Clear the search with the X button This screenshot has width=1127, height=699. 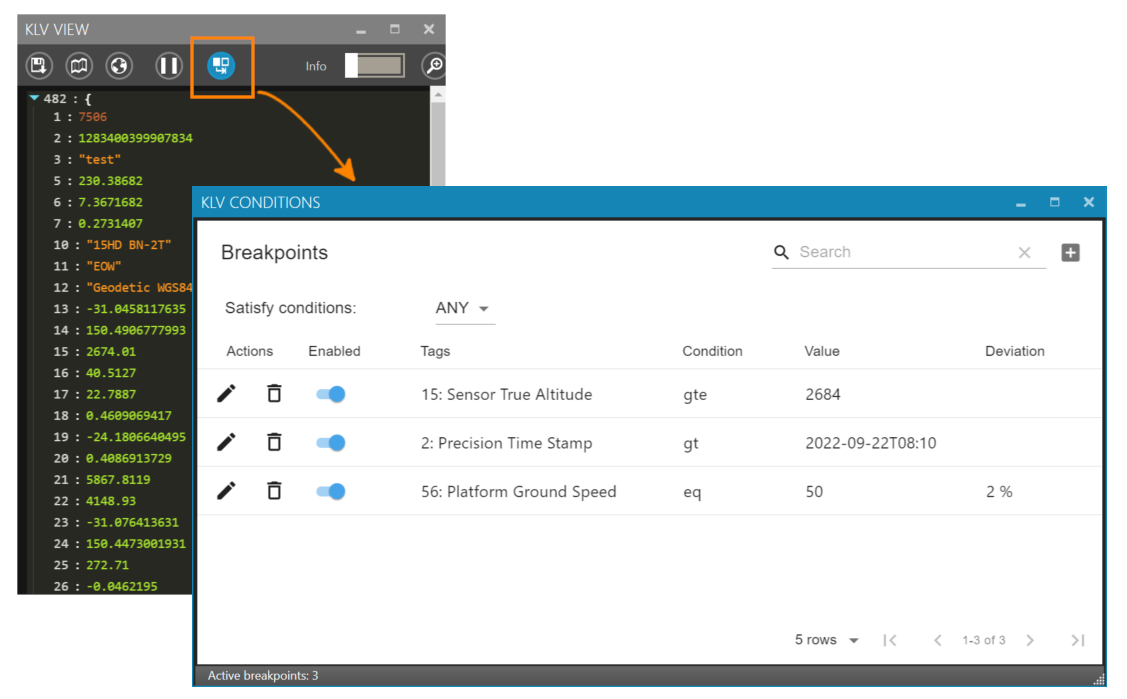click(x=1024, y=253)
